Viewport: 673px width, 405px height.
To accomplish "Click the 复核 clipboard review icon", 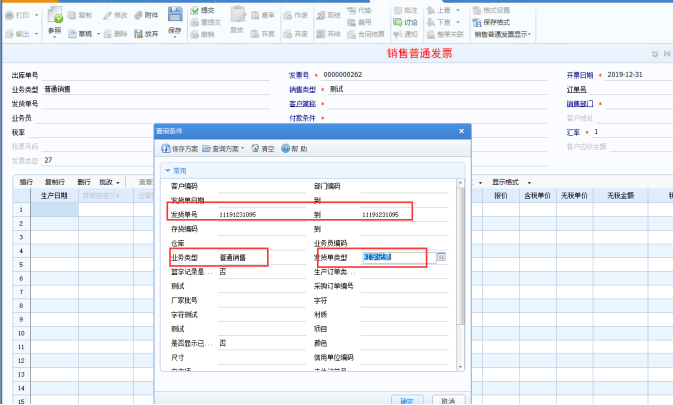I will [237, 14].
